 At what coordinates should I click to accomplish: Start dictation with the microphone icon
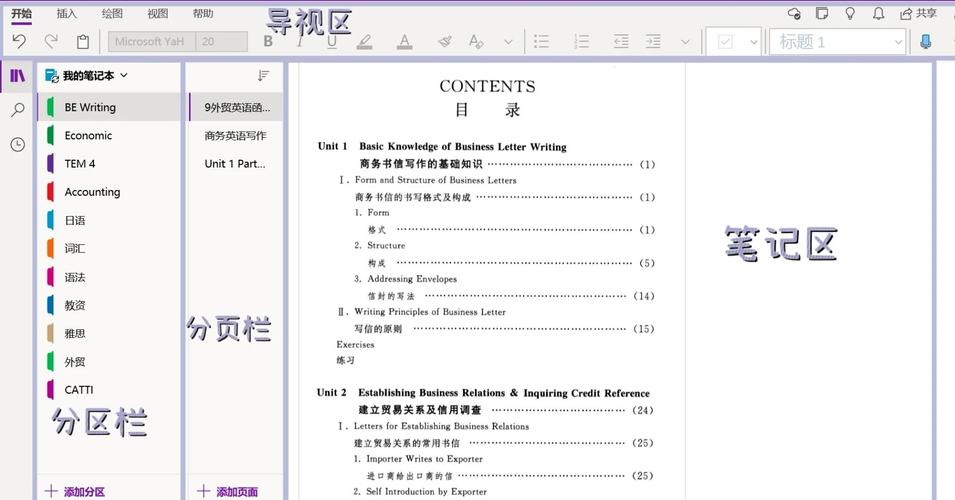tap(926, 41)
